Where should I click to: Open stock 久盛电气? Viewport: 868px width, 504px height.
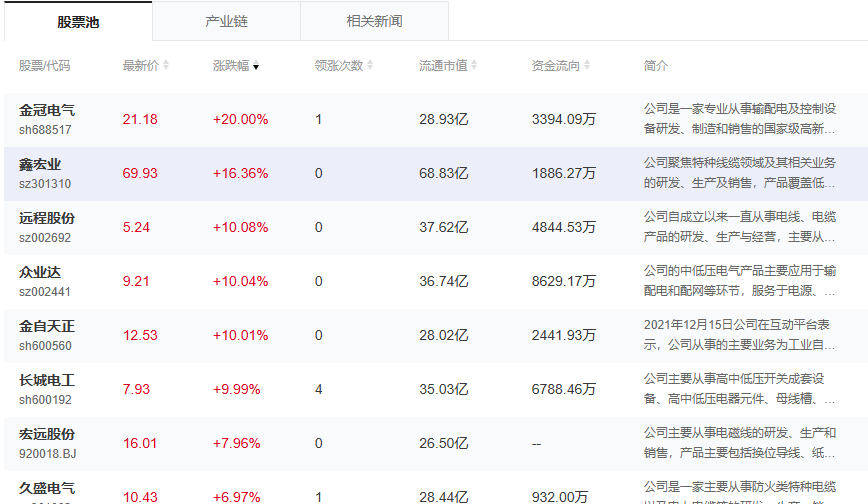[x=47, y=488]
